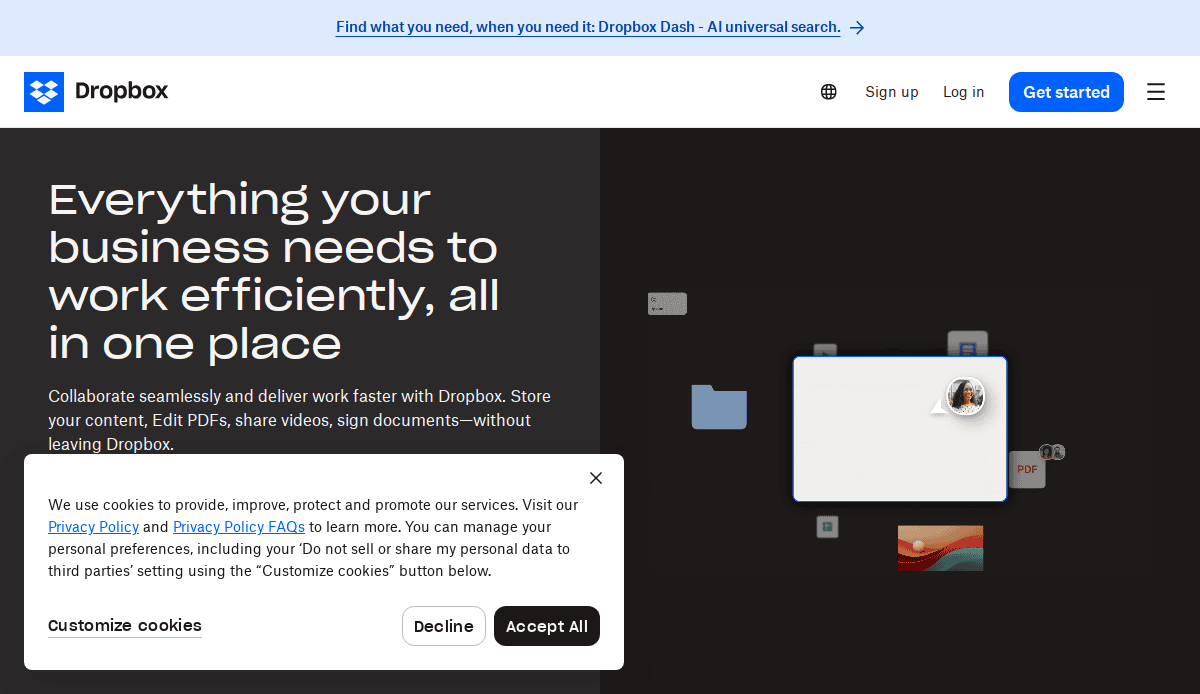Image resolution: width=1200 pixels, height=694 pixels.
Task: Open Customize cookies settings
Action: coord(125,626)
